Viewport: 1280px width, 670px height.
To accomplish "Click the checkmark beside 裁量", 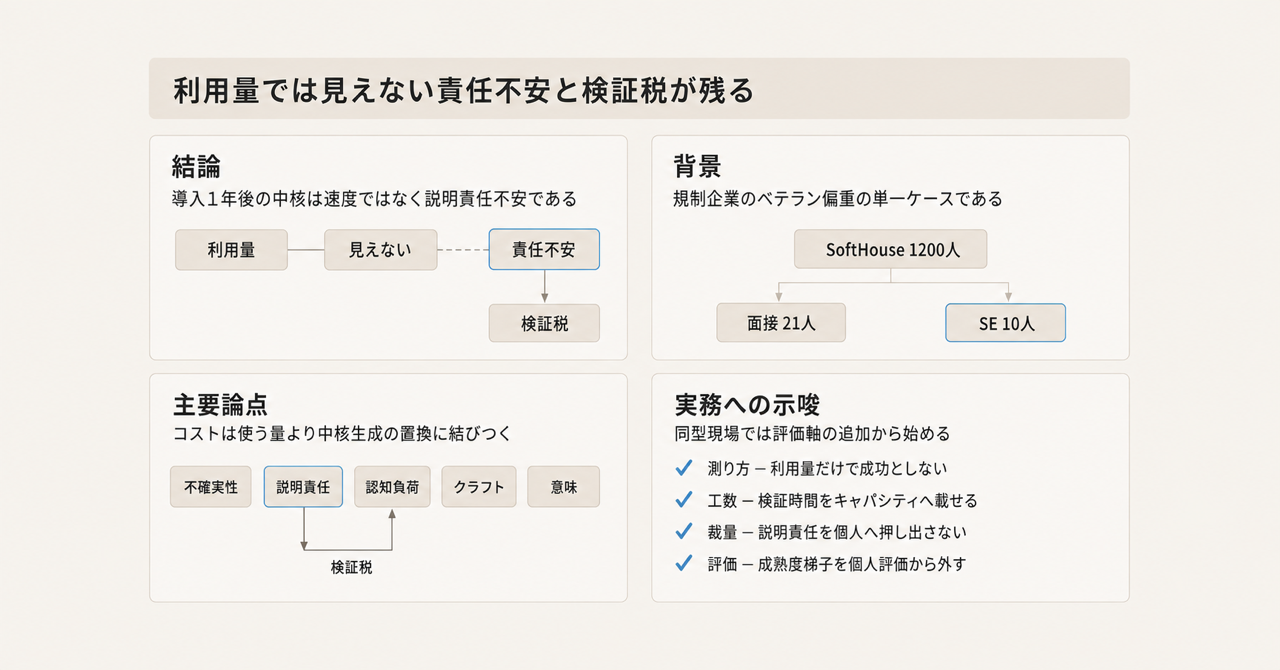I will tap(684, 531).
